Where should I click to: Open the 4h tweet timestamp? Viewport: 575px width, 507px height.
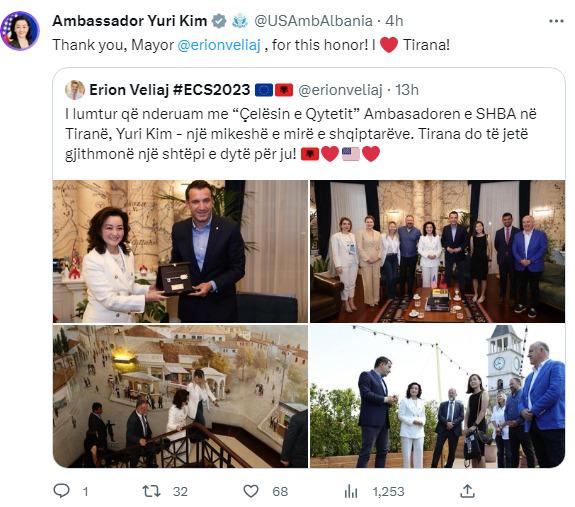(x=394, y=21)
